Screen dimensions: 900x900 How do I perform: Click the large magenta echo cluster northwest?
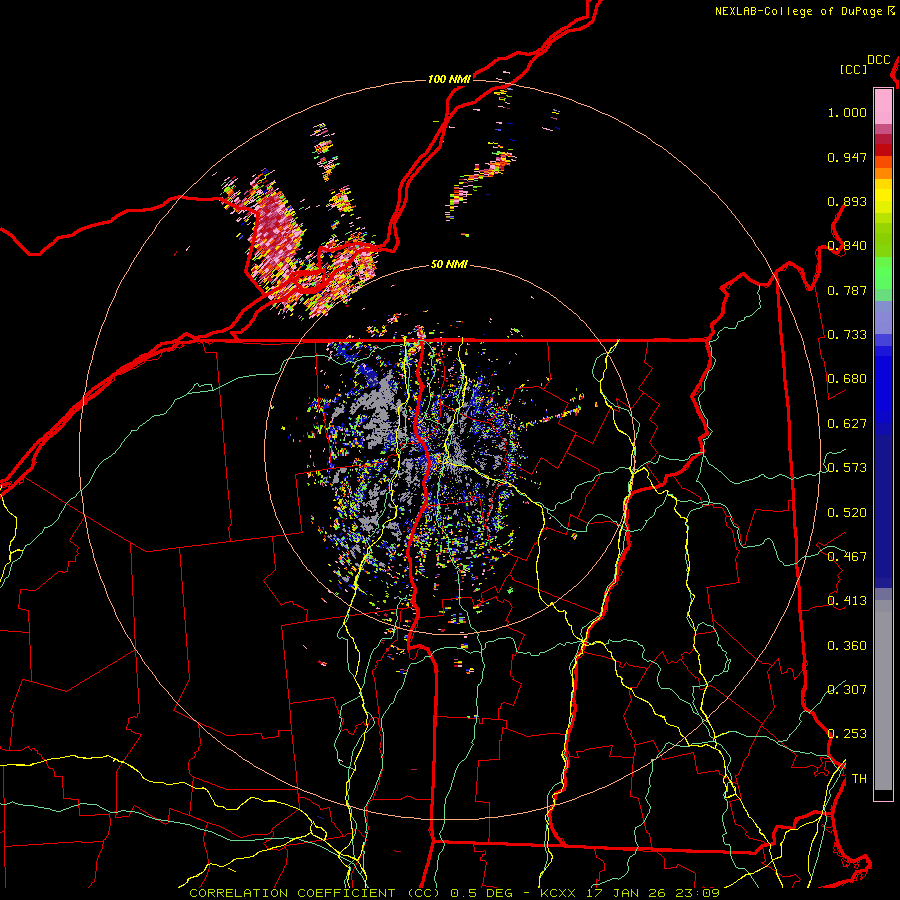[277, 228]
